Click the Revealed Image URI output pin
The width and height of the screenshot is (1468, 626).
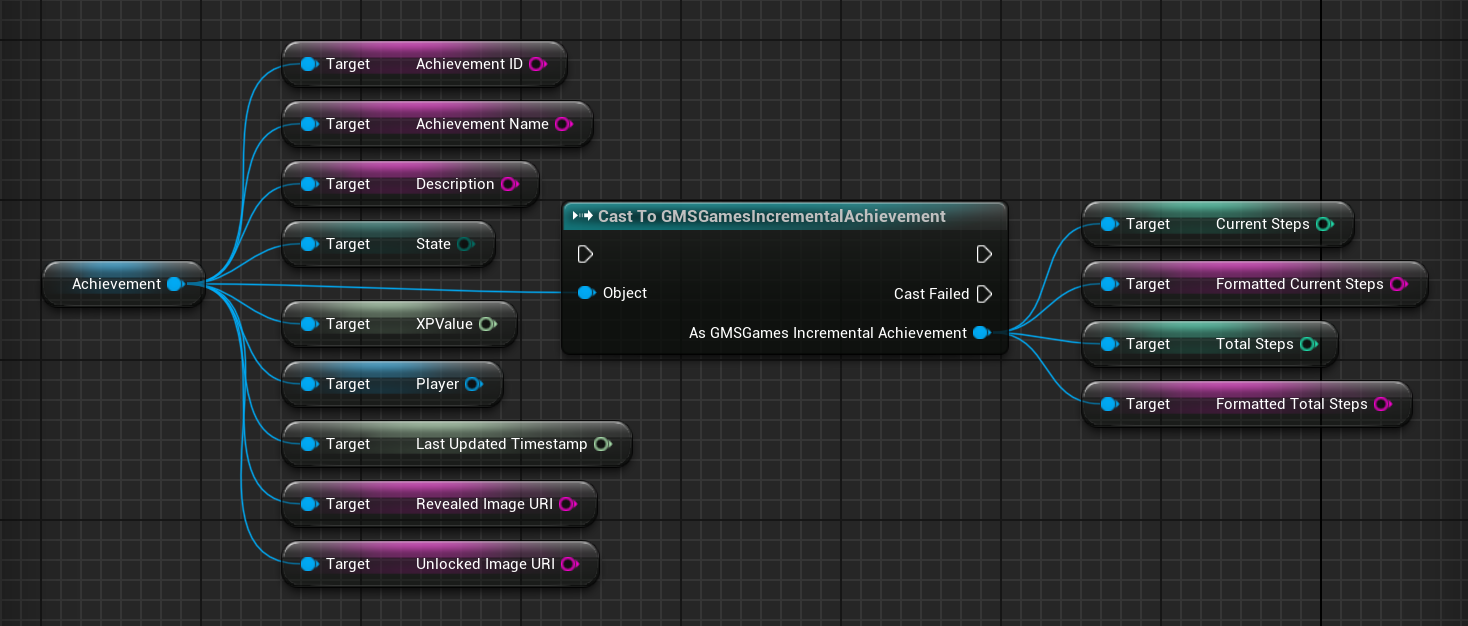pyautogui.click(x=567, y=504)
